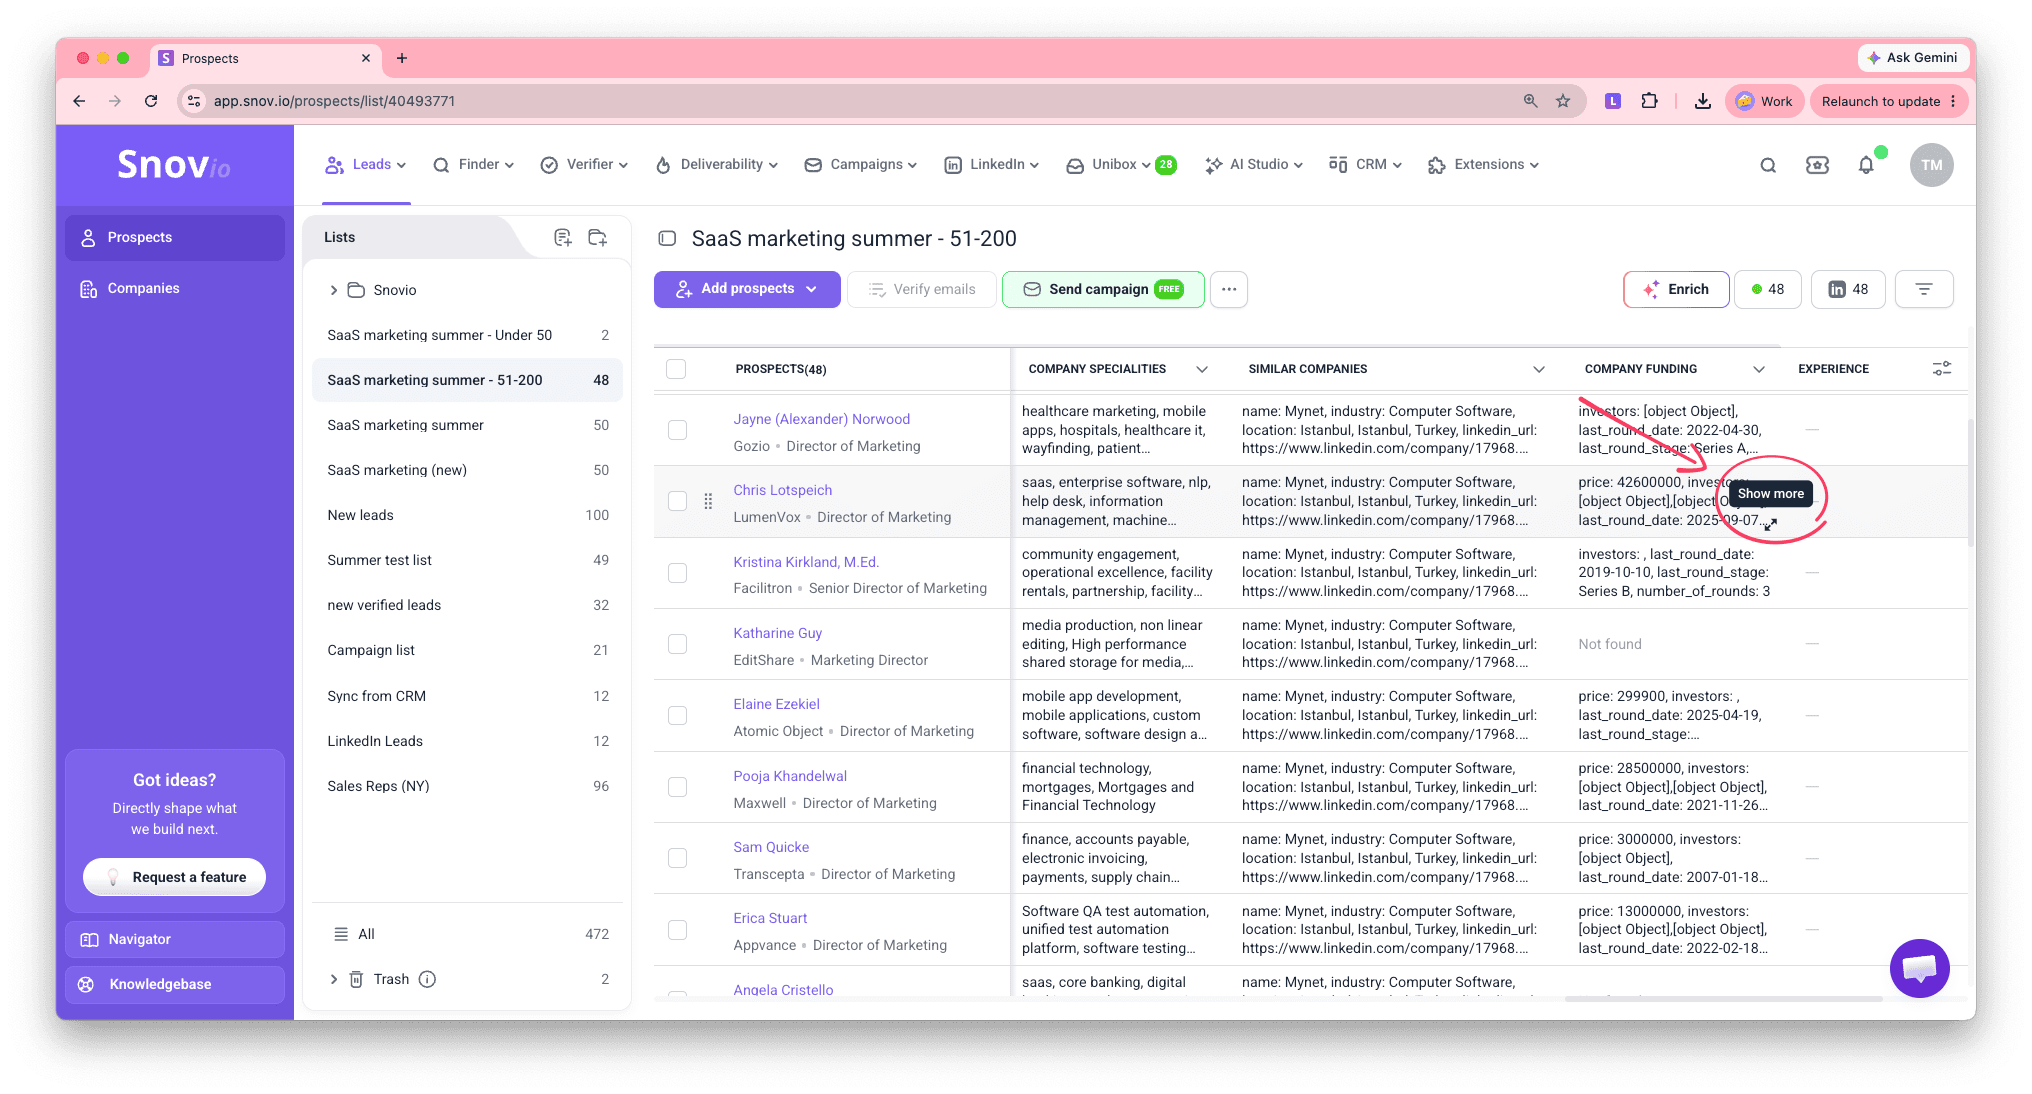Select the Sam Quicke row checkbox

(677, 858)
